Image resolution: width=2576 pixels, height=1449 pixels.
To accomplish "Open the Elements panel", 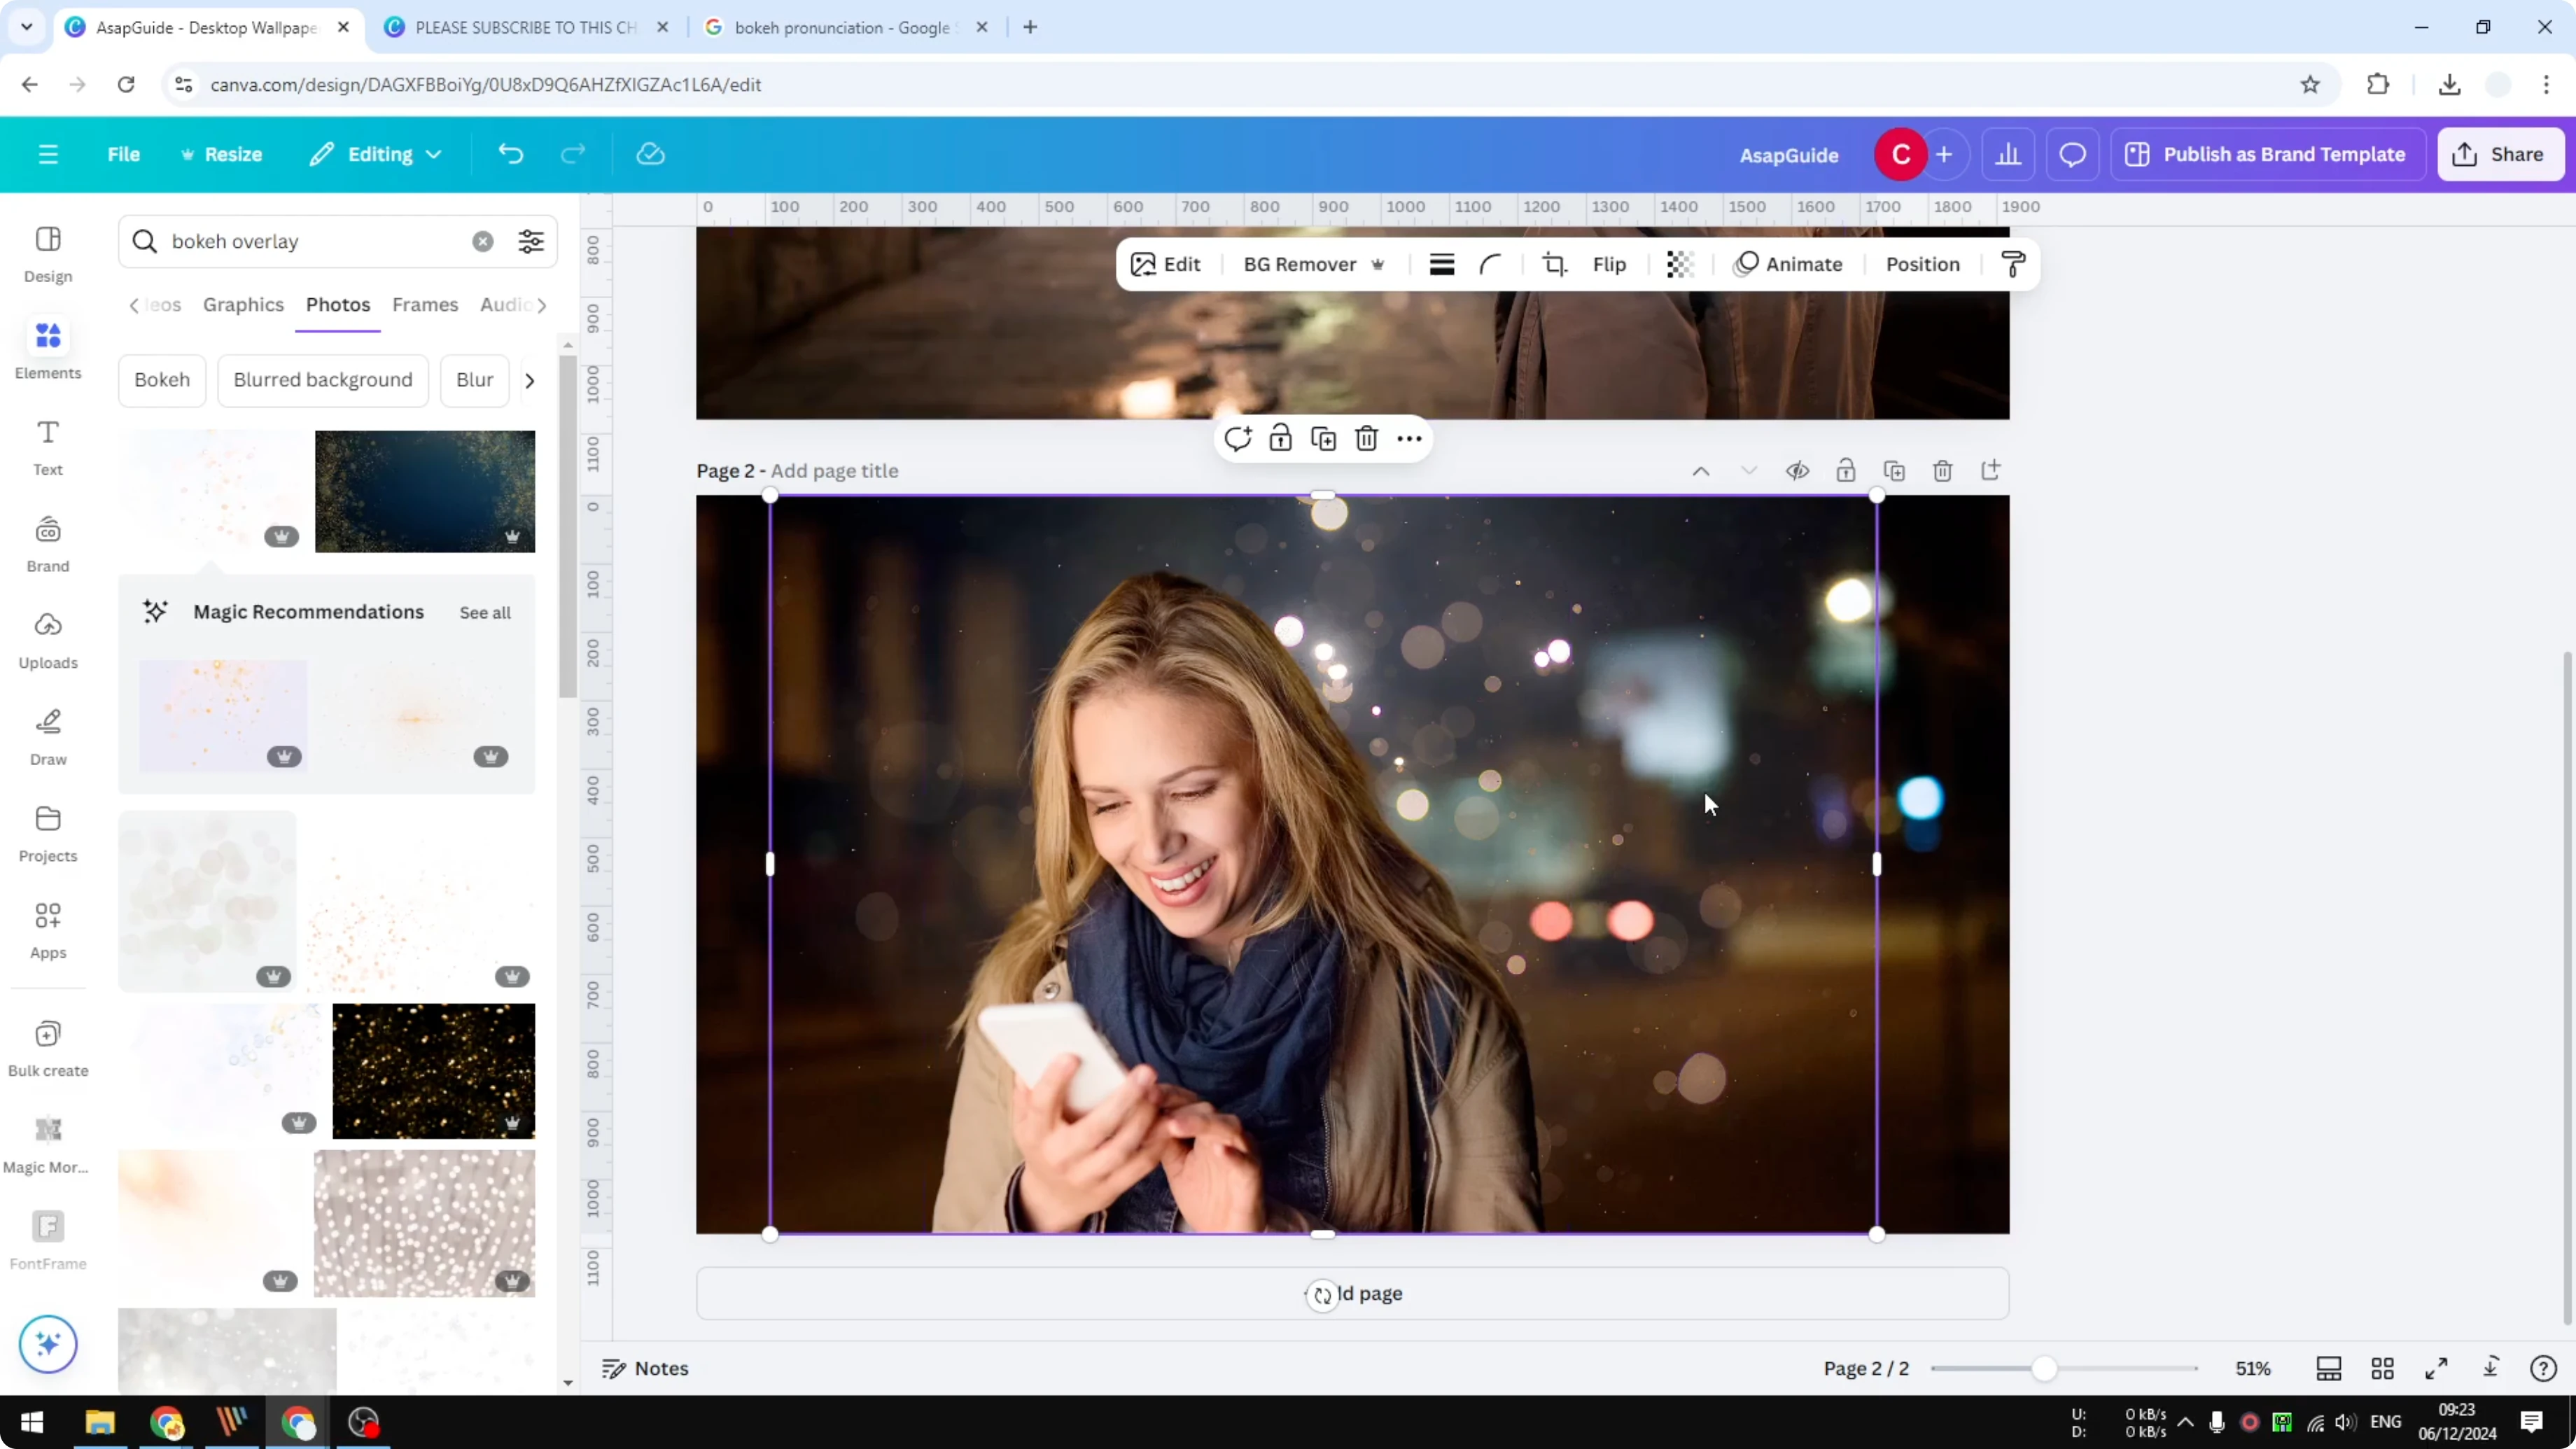I will pos(47,348).
